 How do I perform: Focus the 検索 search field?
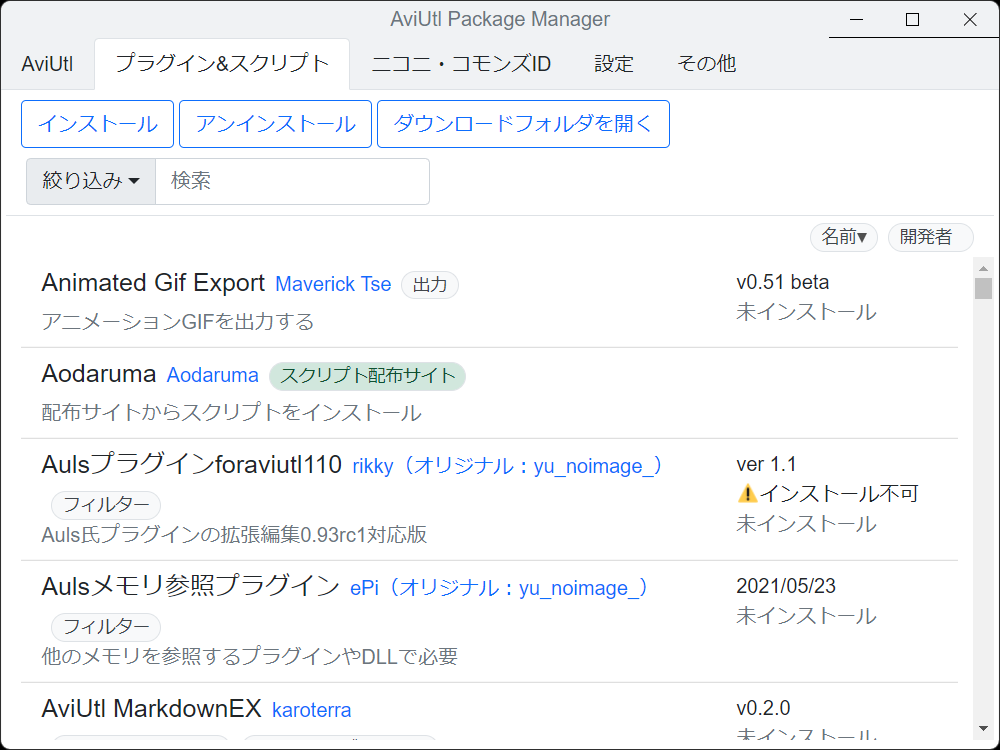pos(293,181)
